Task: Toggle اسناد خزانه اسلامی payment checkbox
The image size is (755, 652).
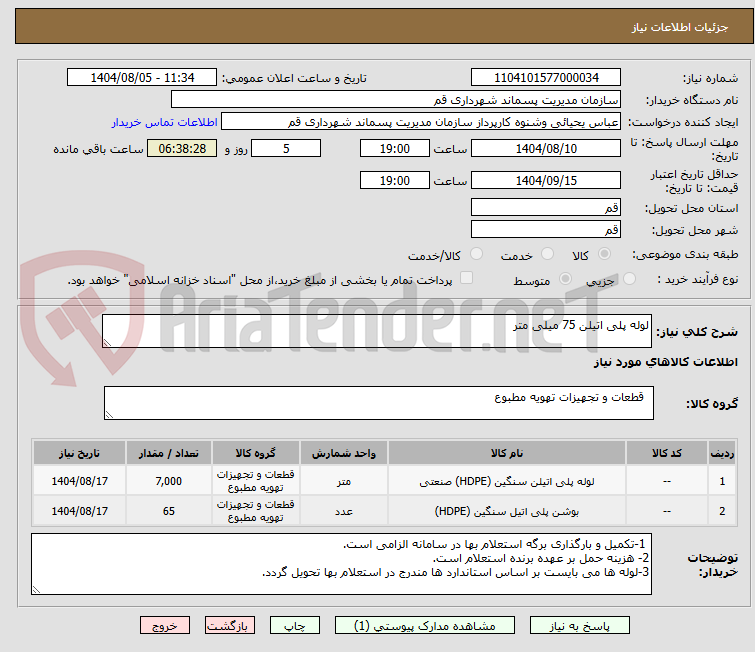Action: pos(466,277)
